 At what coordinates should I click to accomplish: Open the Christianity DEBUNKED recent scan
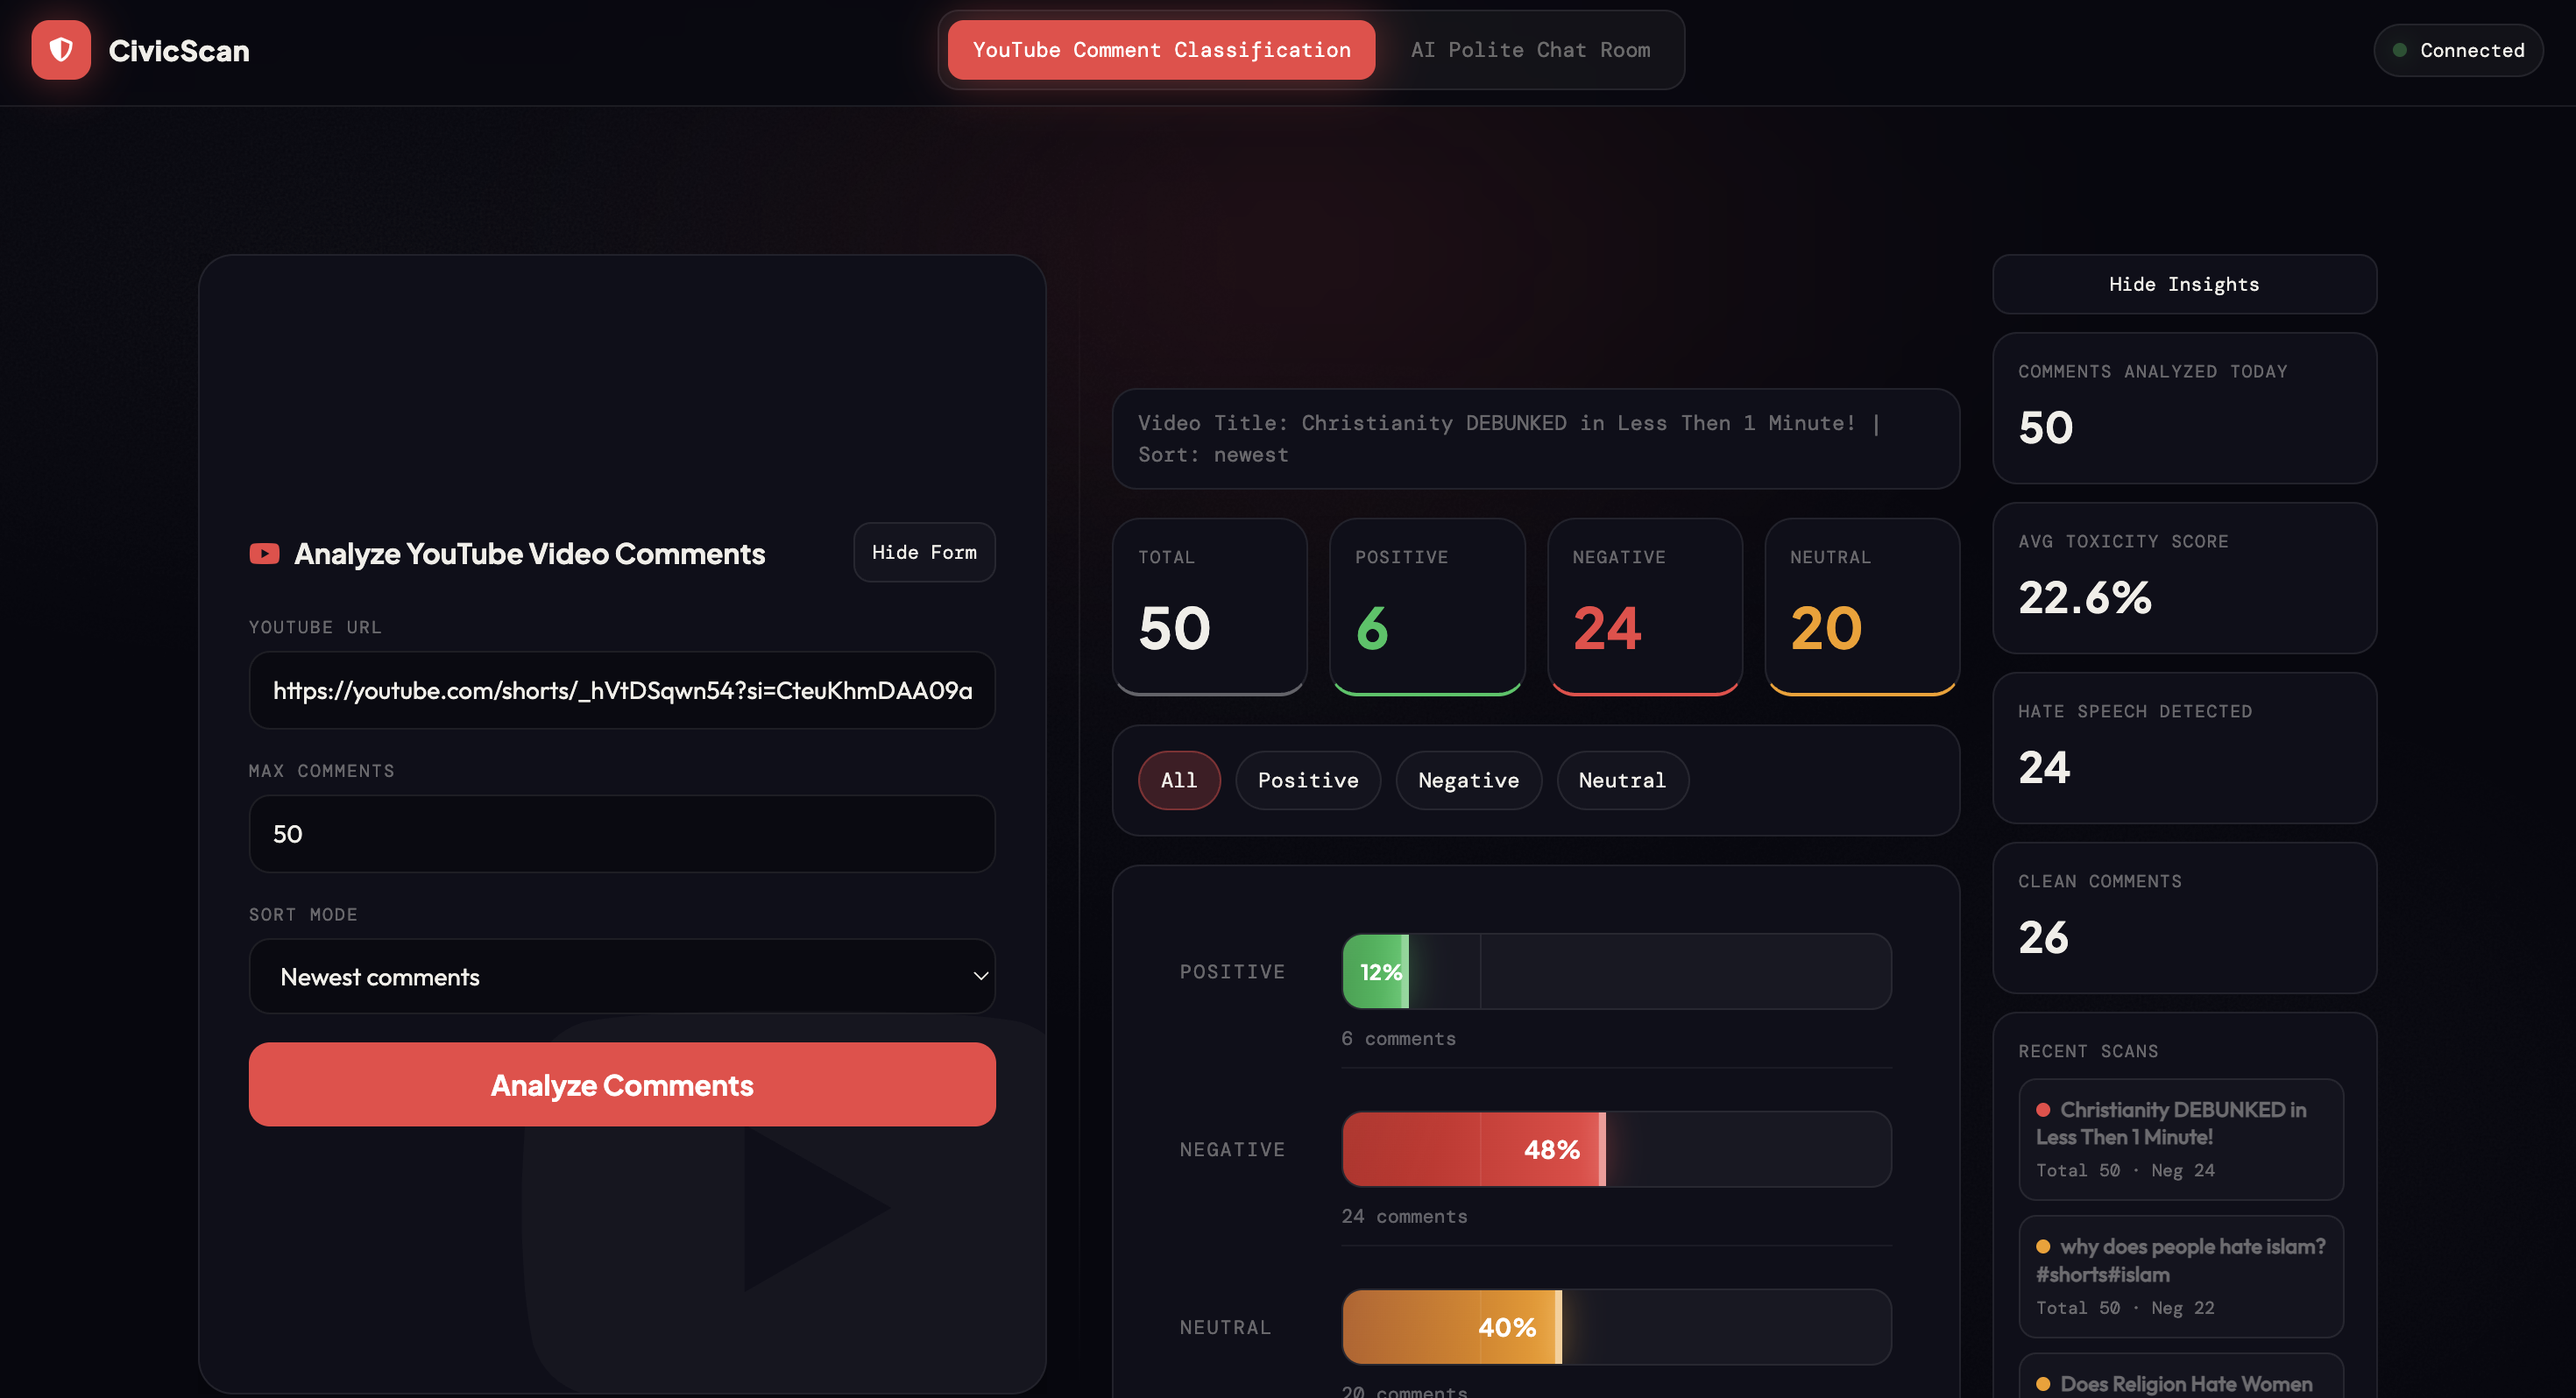point(2181,1140)
